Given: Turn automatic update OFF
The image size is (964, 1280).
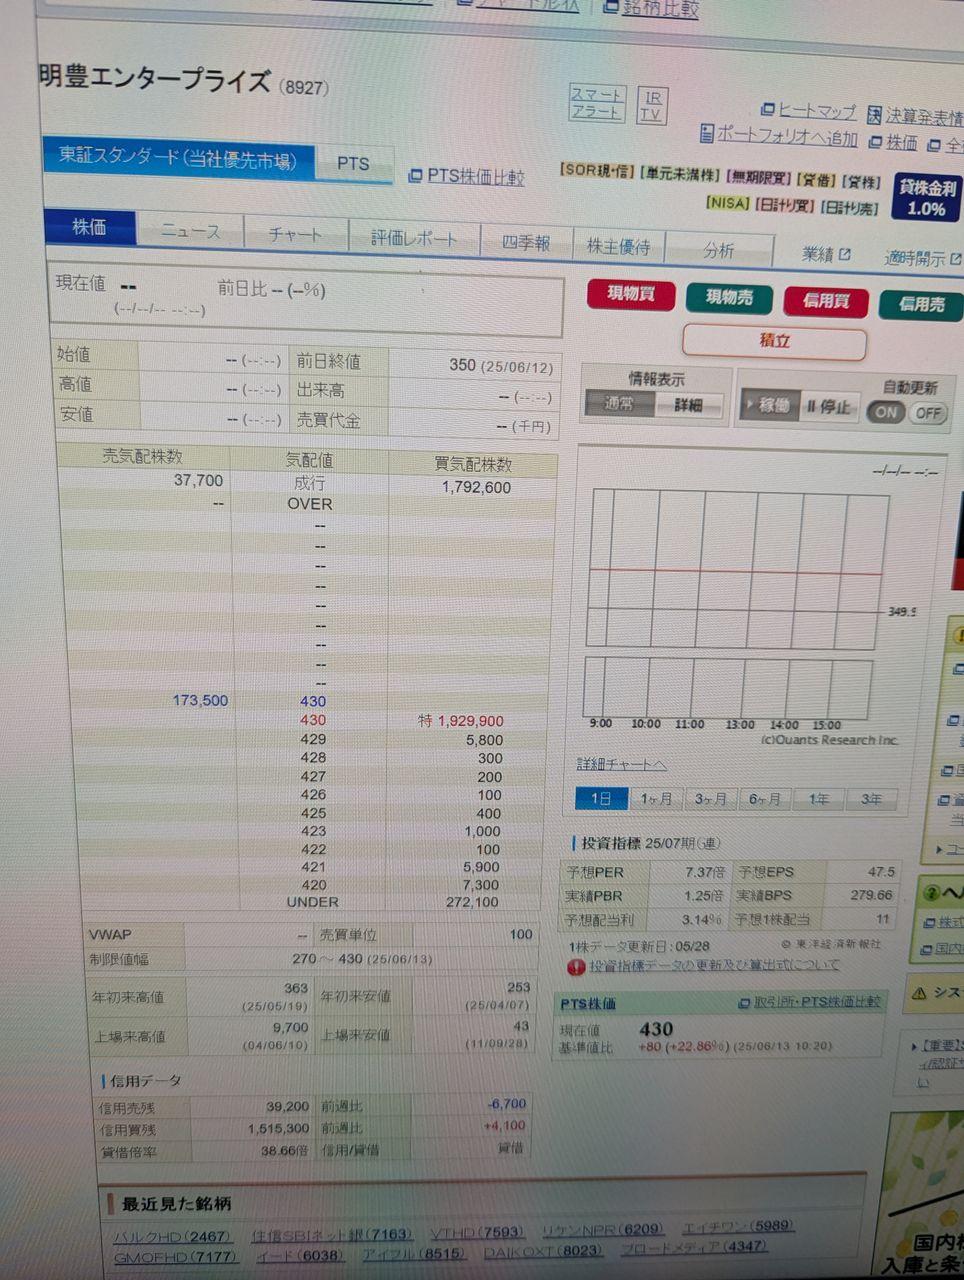Looking at the screenshot, I should (x=928, y=413).
